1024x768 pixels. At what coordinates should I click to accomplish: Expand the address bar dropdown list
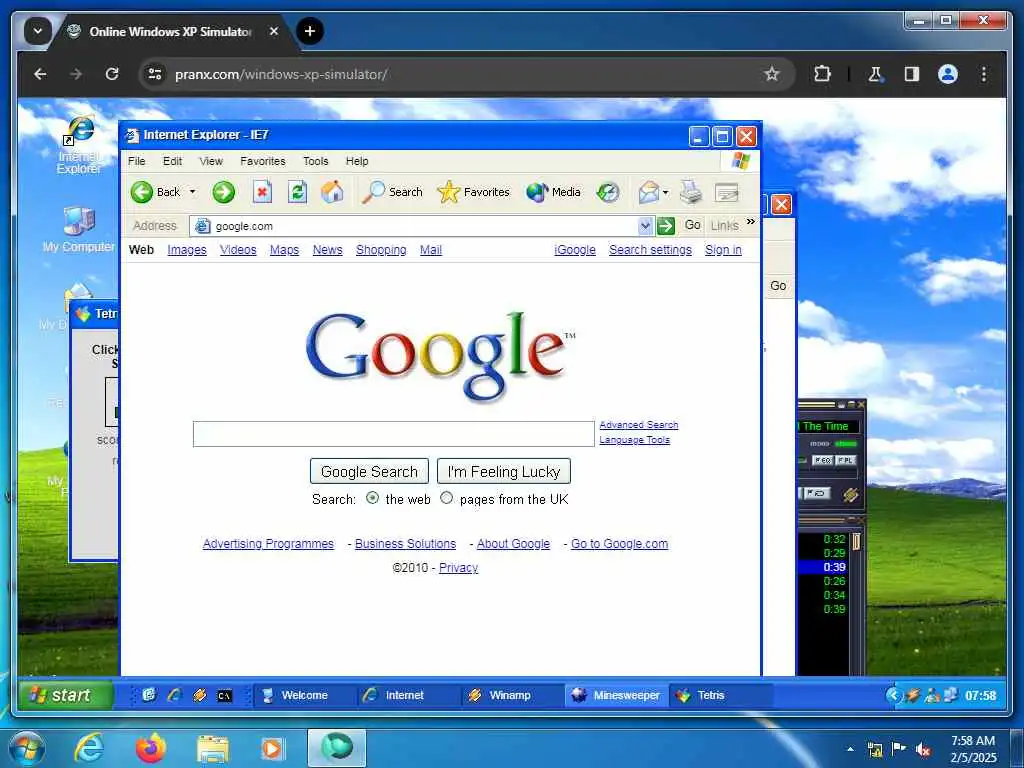[645, 226]
